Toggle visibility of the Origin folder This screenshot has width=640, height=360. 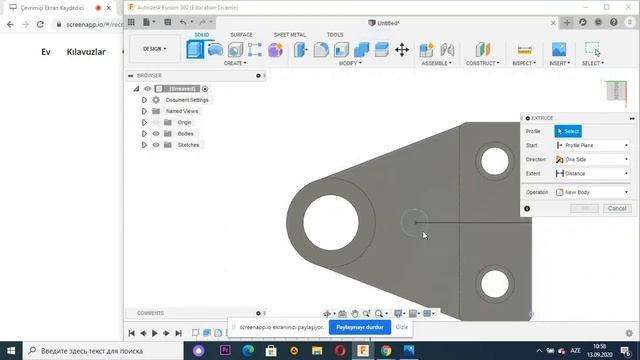pos(156,122)
